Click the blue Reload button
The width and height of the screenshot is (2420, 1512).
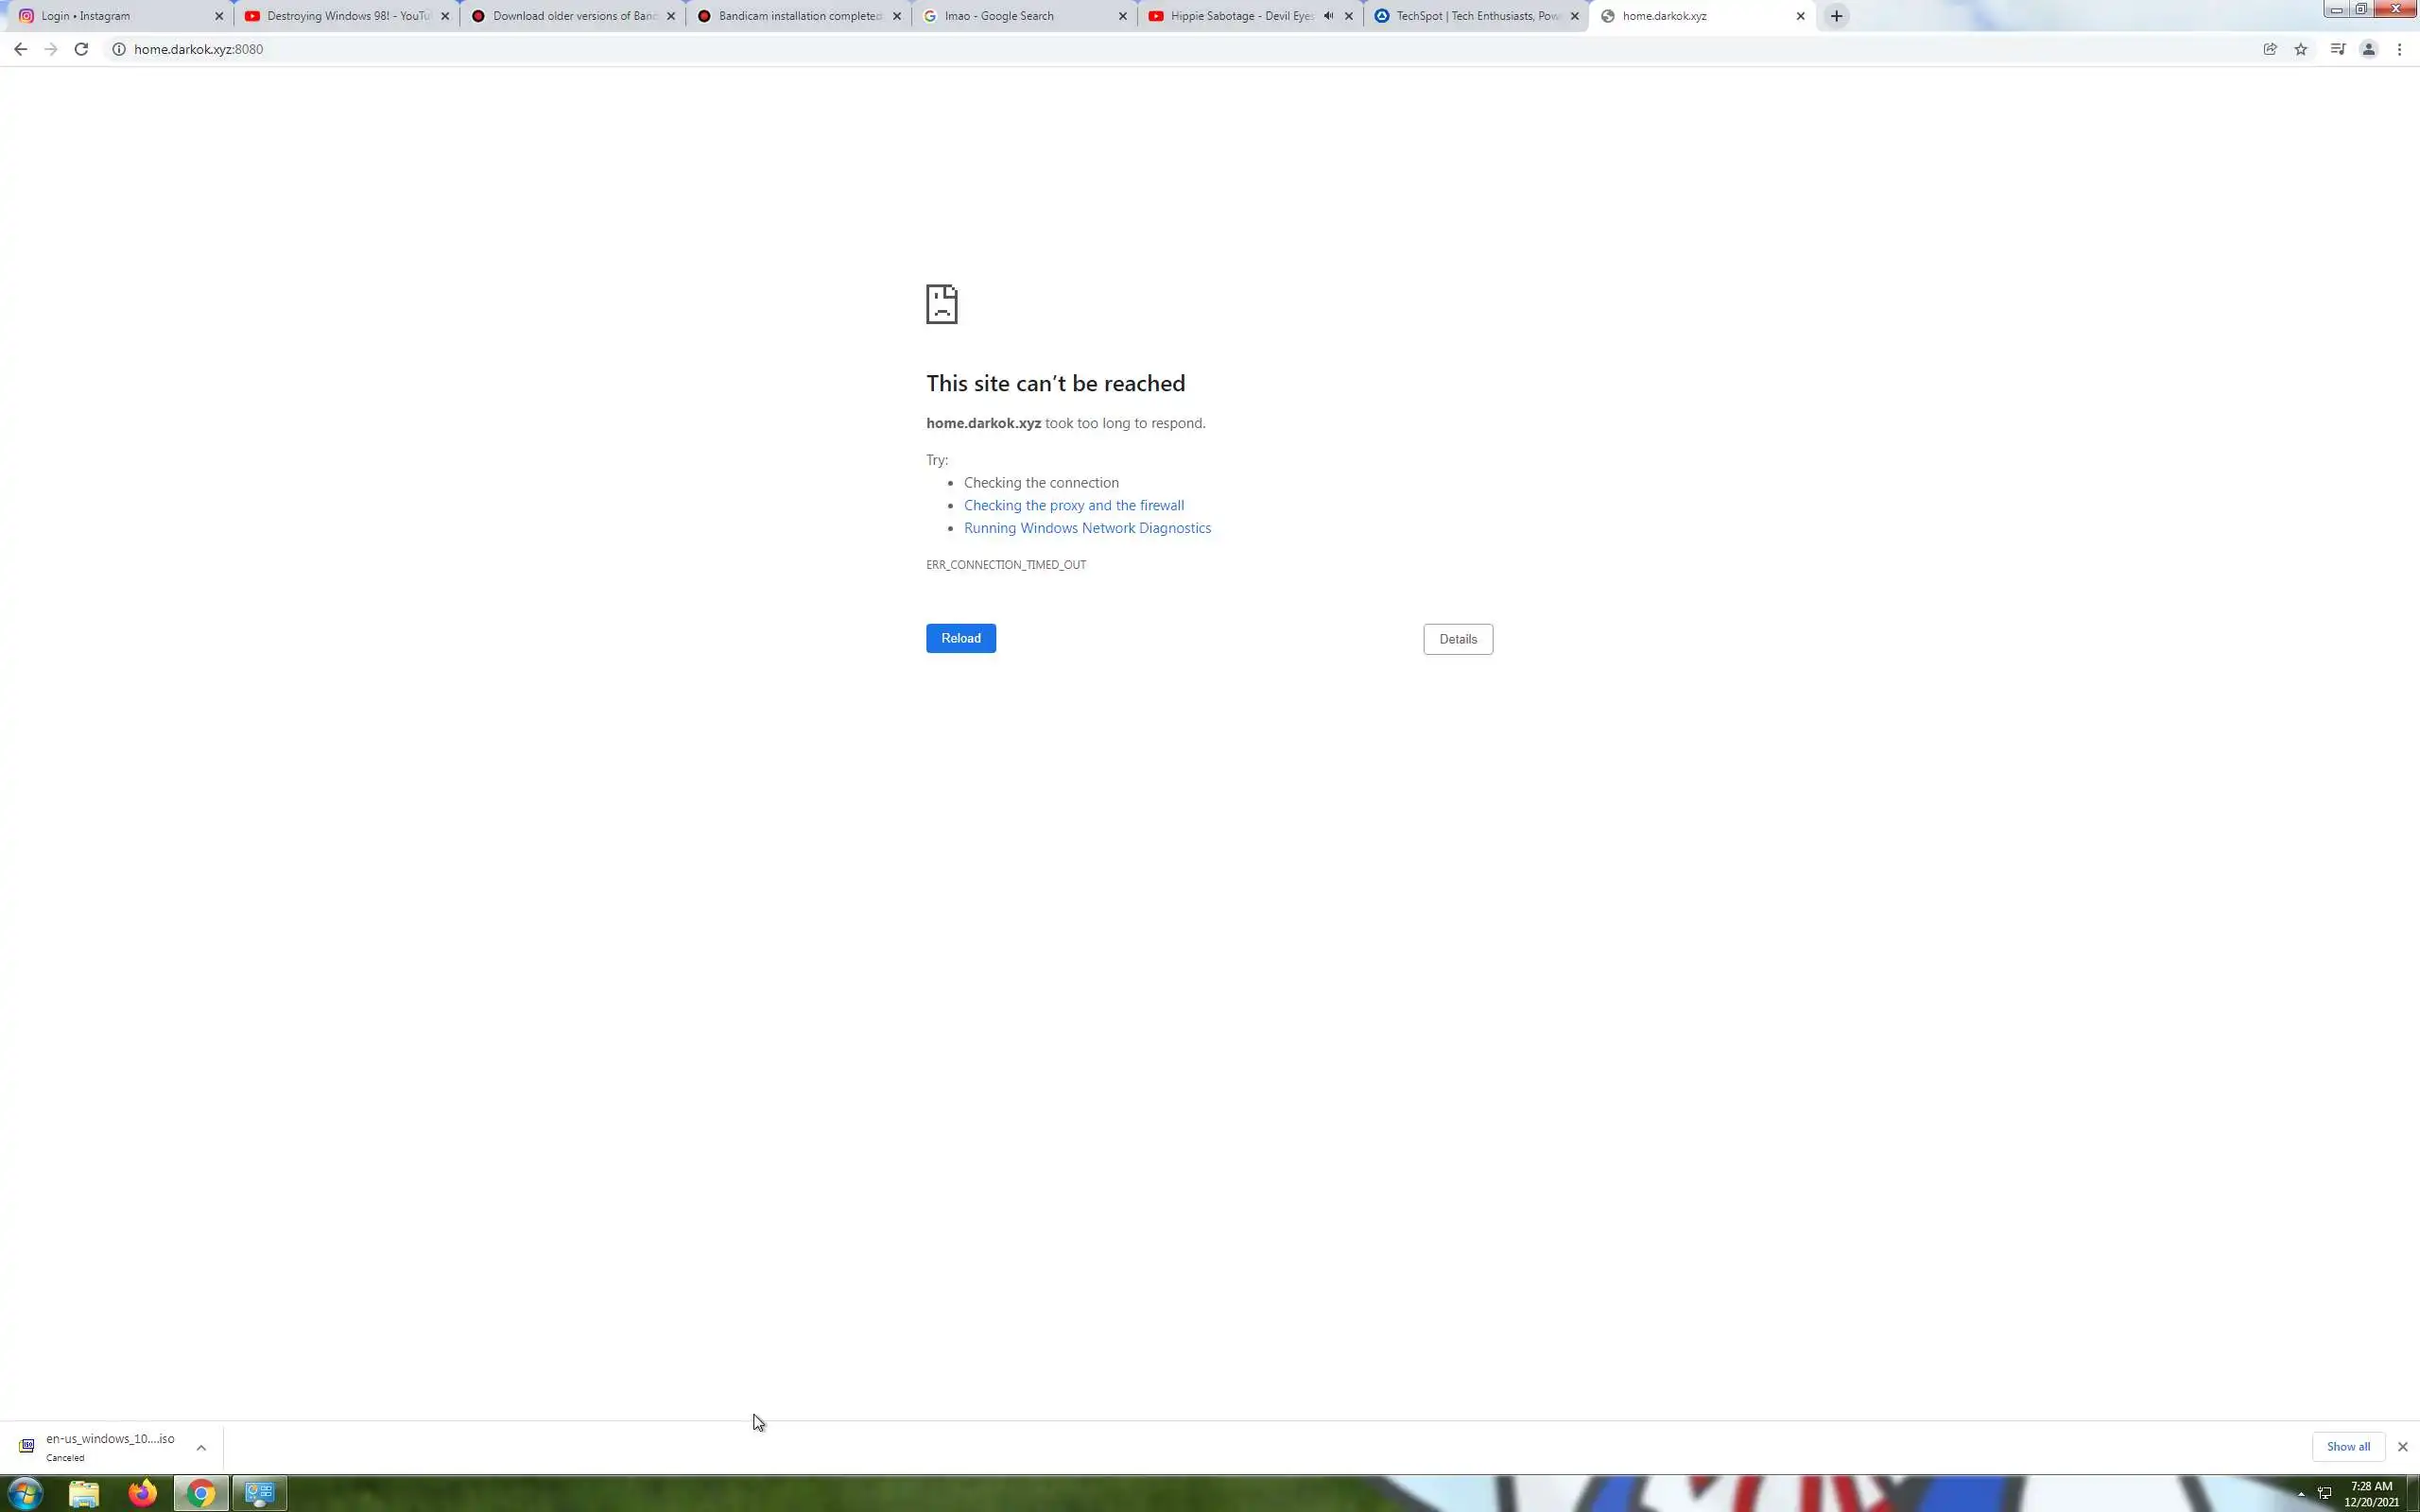[x=960, y=638]
